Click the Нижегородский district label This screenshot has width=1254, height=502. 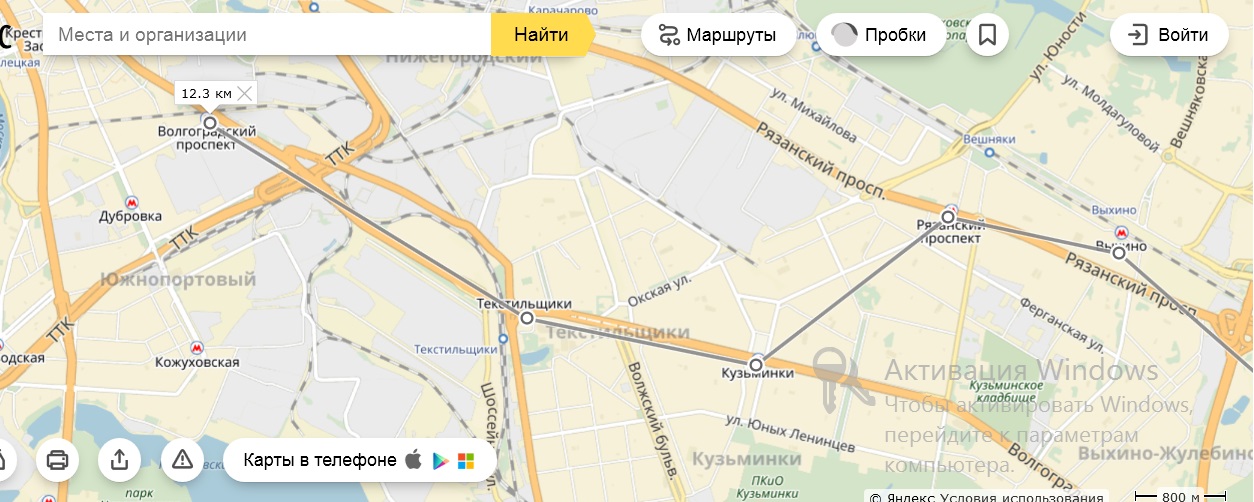click(464, 59)
